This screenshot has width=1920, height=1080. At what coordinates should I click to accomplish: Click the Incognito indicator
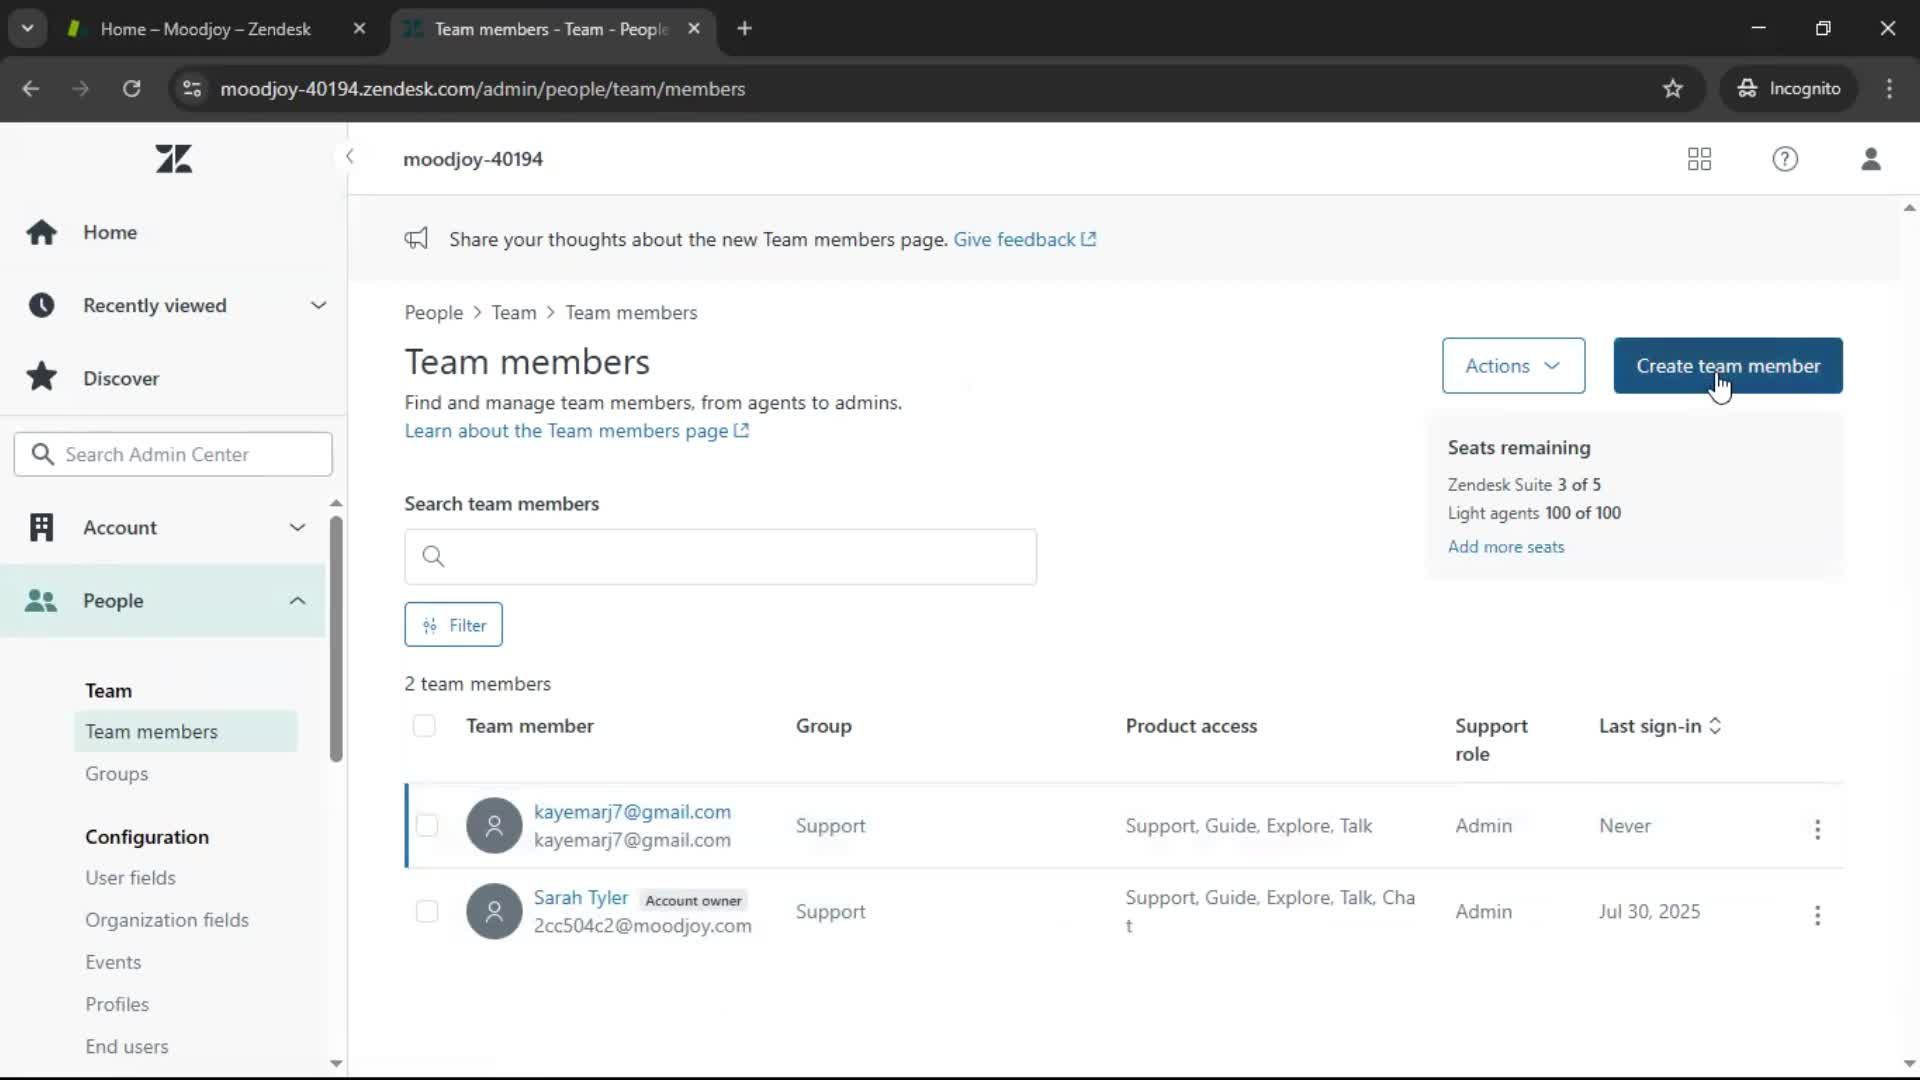[1789, 89]
